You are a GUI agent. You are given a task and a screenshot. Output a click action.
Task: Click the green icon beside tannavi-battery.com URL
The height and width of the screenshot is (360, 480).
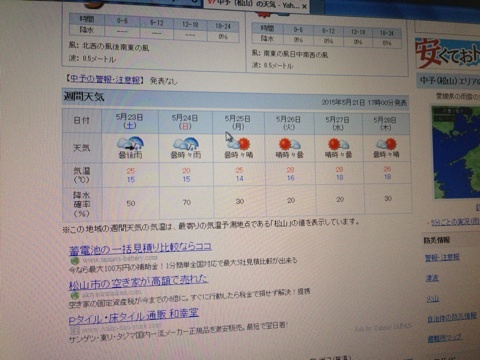[x=75, y=261]
